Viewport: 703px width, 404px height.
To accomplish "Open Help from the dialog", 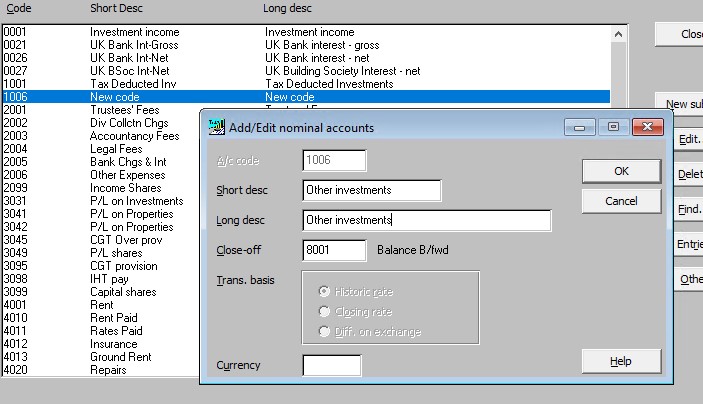I will coord(621,361).
